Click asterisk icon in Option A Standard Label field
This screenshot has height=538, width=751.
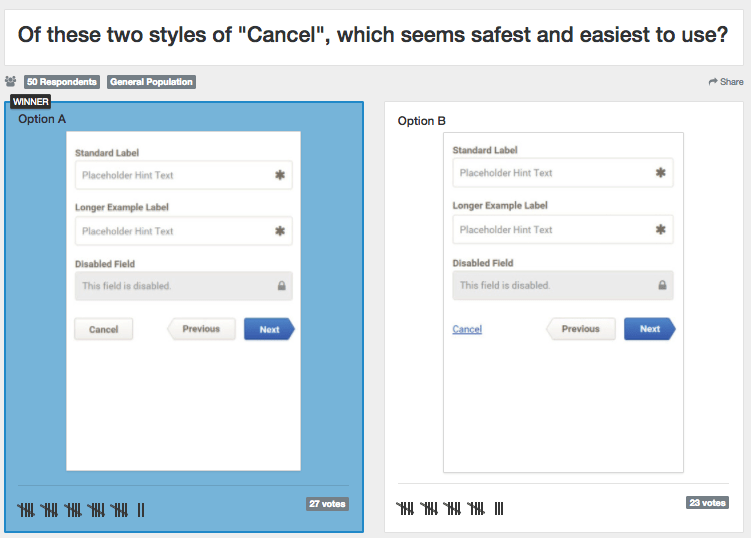[280, 175]
